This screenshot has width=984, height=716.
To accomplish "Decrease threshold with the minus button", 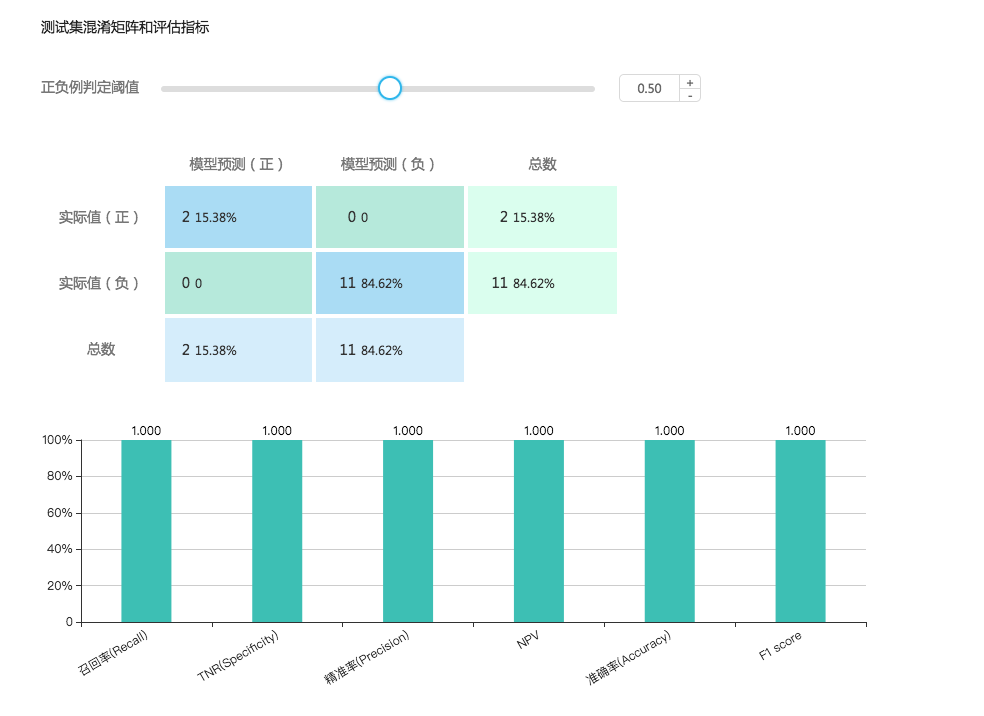I will click(x=689, y=95).
